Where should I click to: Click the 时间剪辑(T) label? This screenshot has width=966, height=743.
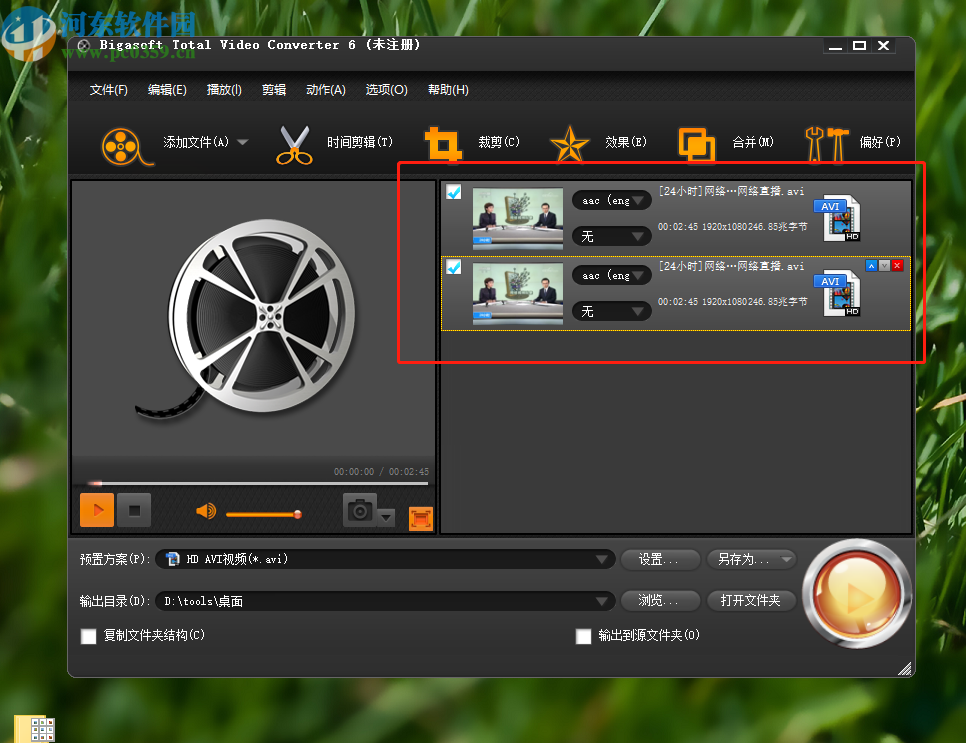(x=360, y=142)
